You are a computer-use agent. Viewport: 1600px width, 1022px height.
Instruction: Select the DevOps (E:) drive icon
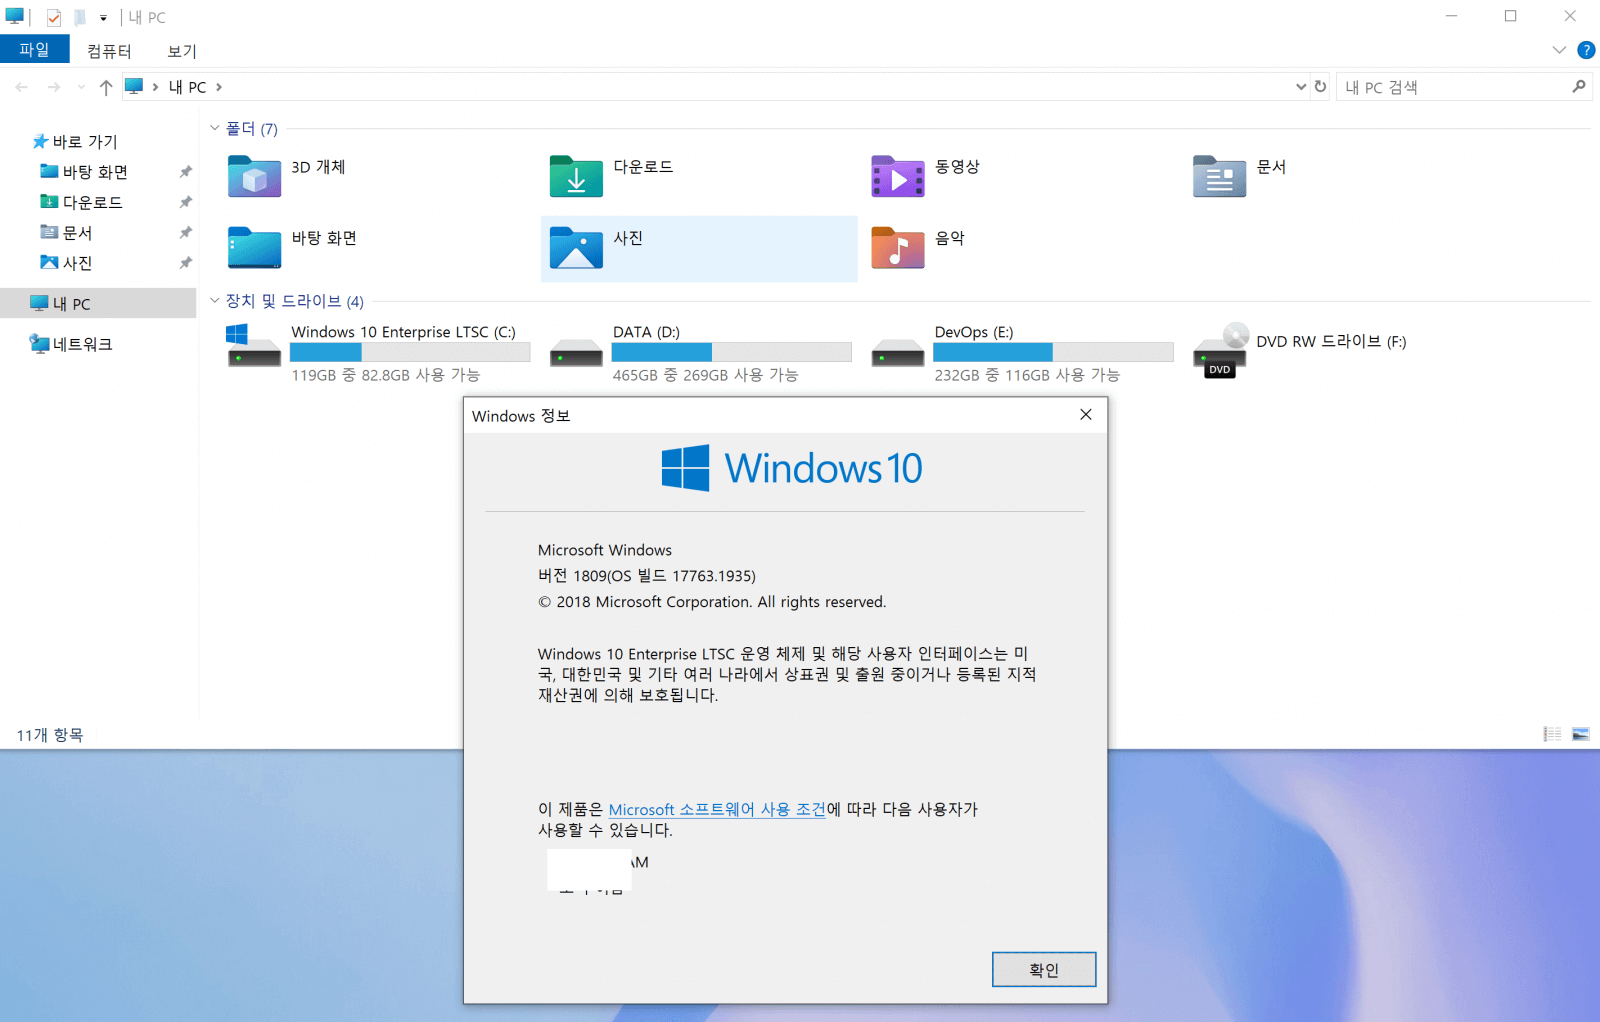(x=898, y=353)
